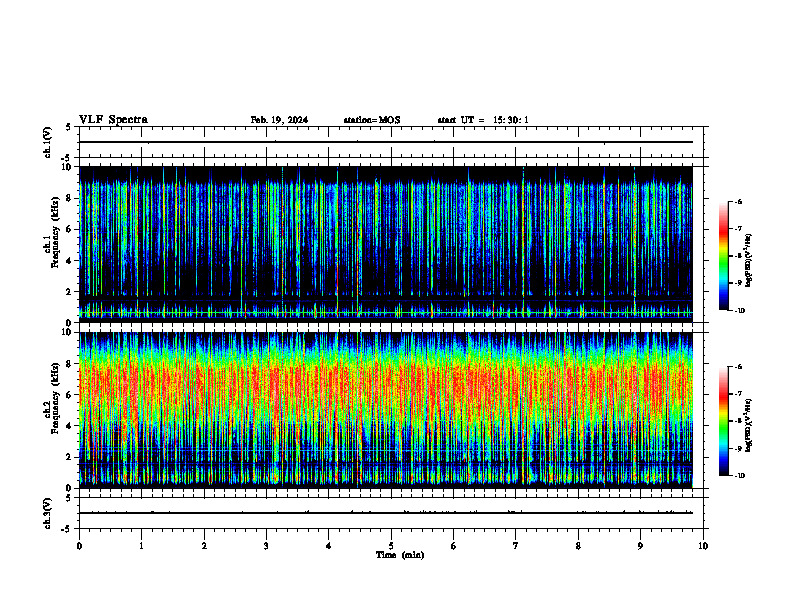Click time axis tick label "6"

pos(454,546)
